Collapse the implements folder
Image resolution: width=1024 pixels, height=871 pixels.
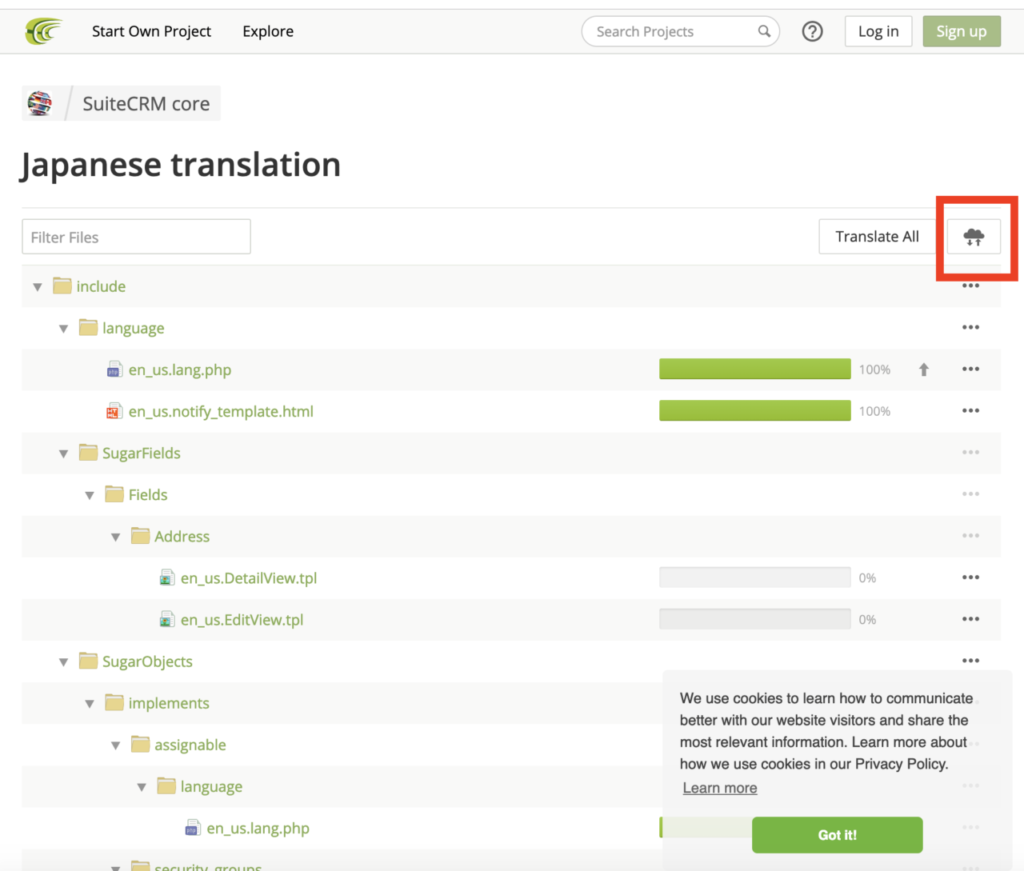pos(90,704)
